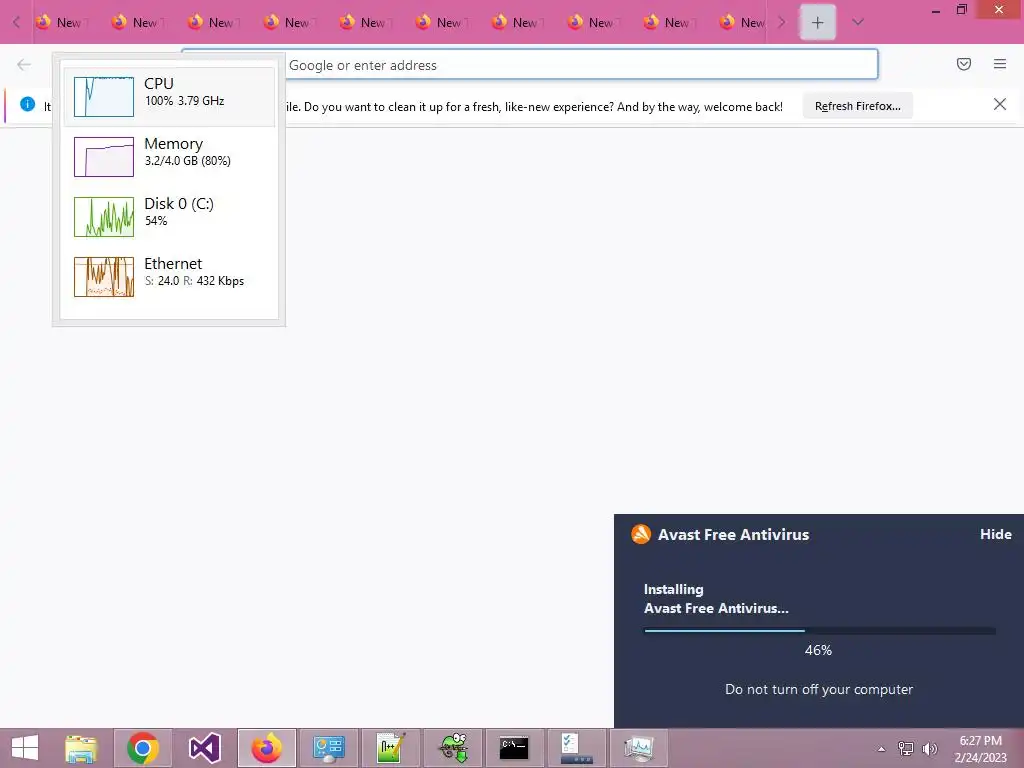Screen dimensions: 1024x768
Task: Open Task Manager from the taskbar
Action: pyautogui.click(x=638, y=748)
